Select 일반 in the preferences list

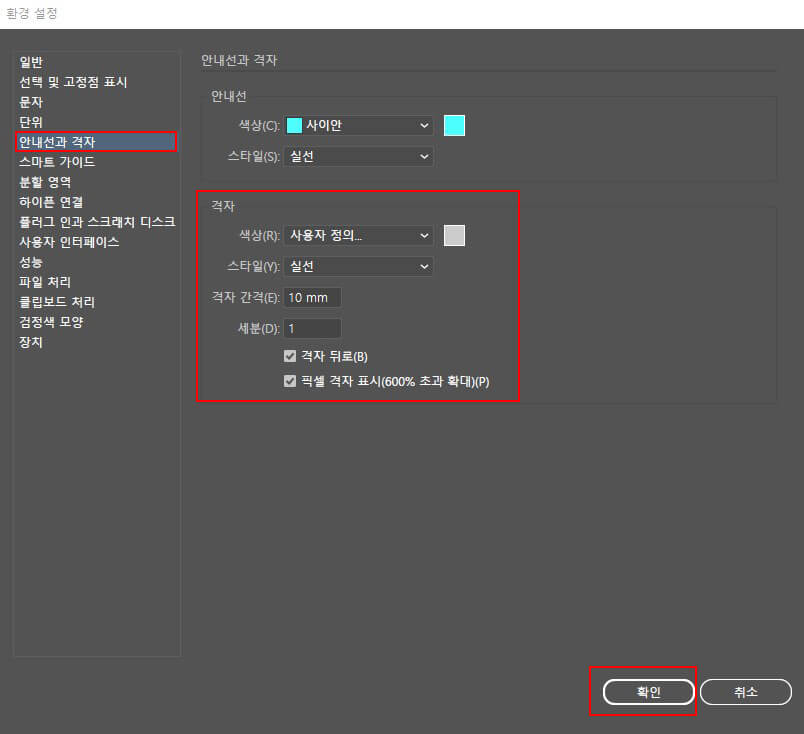coord(31,62)
